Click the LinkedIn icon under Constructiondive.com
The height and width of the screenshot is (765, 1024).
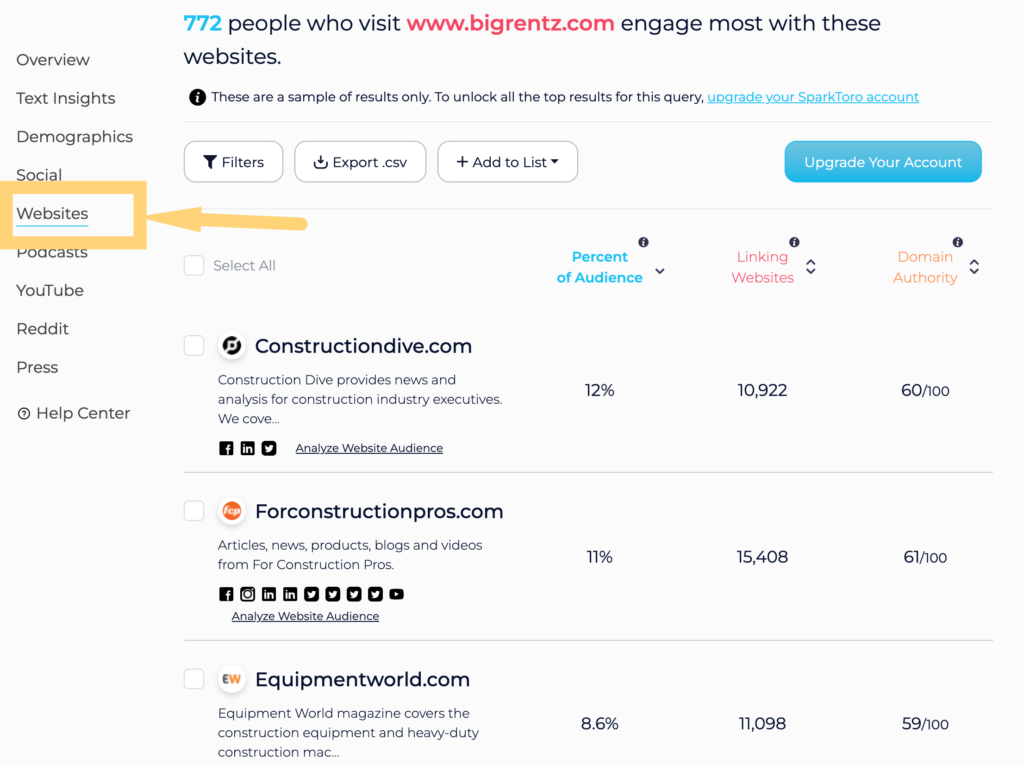[x=247, y=448]
